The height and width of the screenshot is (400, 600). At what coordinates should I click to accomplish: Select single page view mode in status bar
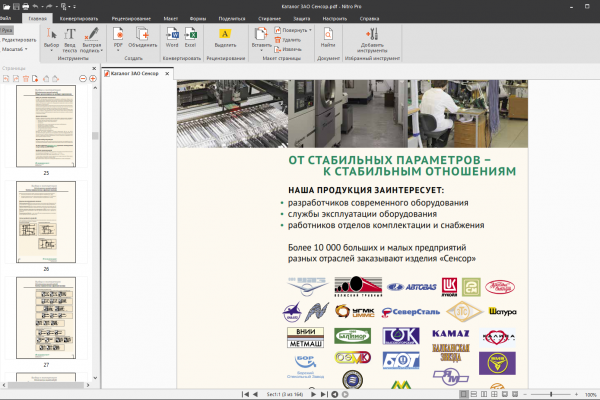[463, 394]
